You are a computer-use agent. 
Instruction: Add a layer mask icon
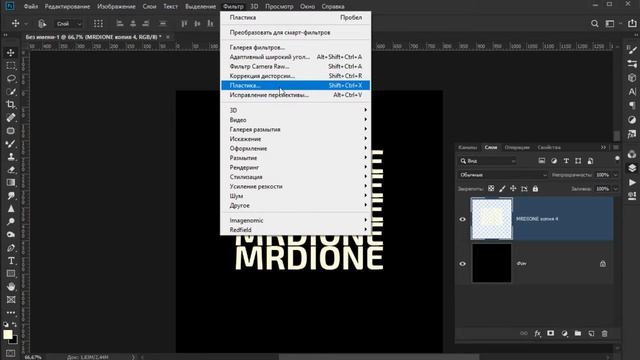click(x=551, y=333)
